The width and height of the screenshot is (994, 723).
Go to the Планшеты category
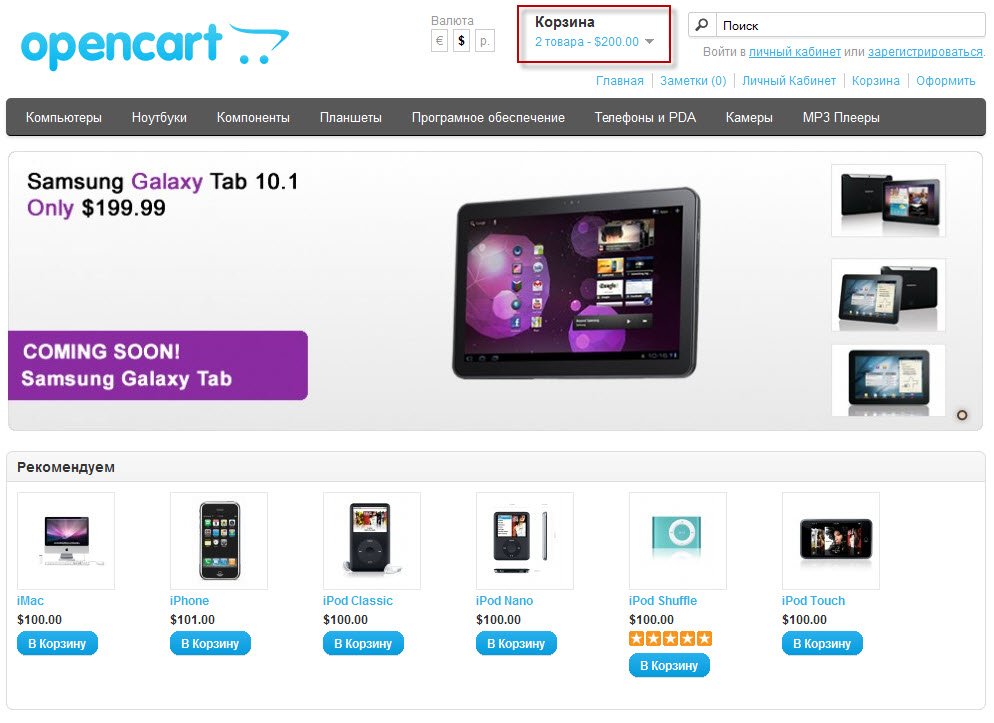(x=351, y=118)
